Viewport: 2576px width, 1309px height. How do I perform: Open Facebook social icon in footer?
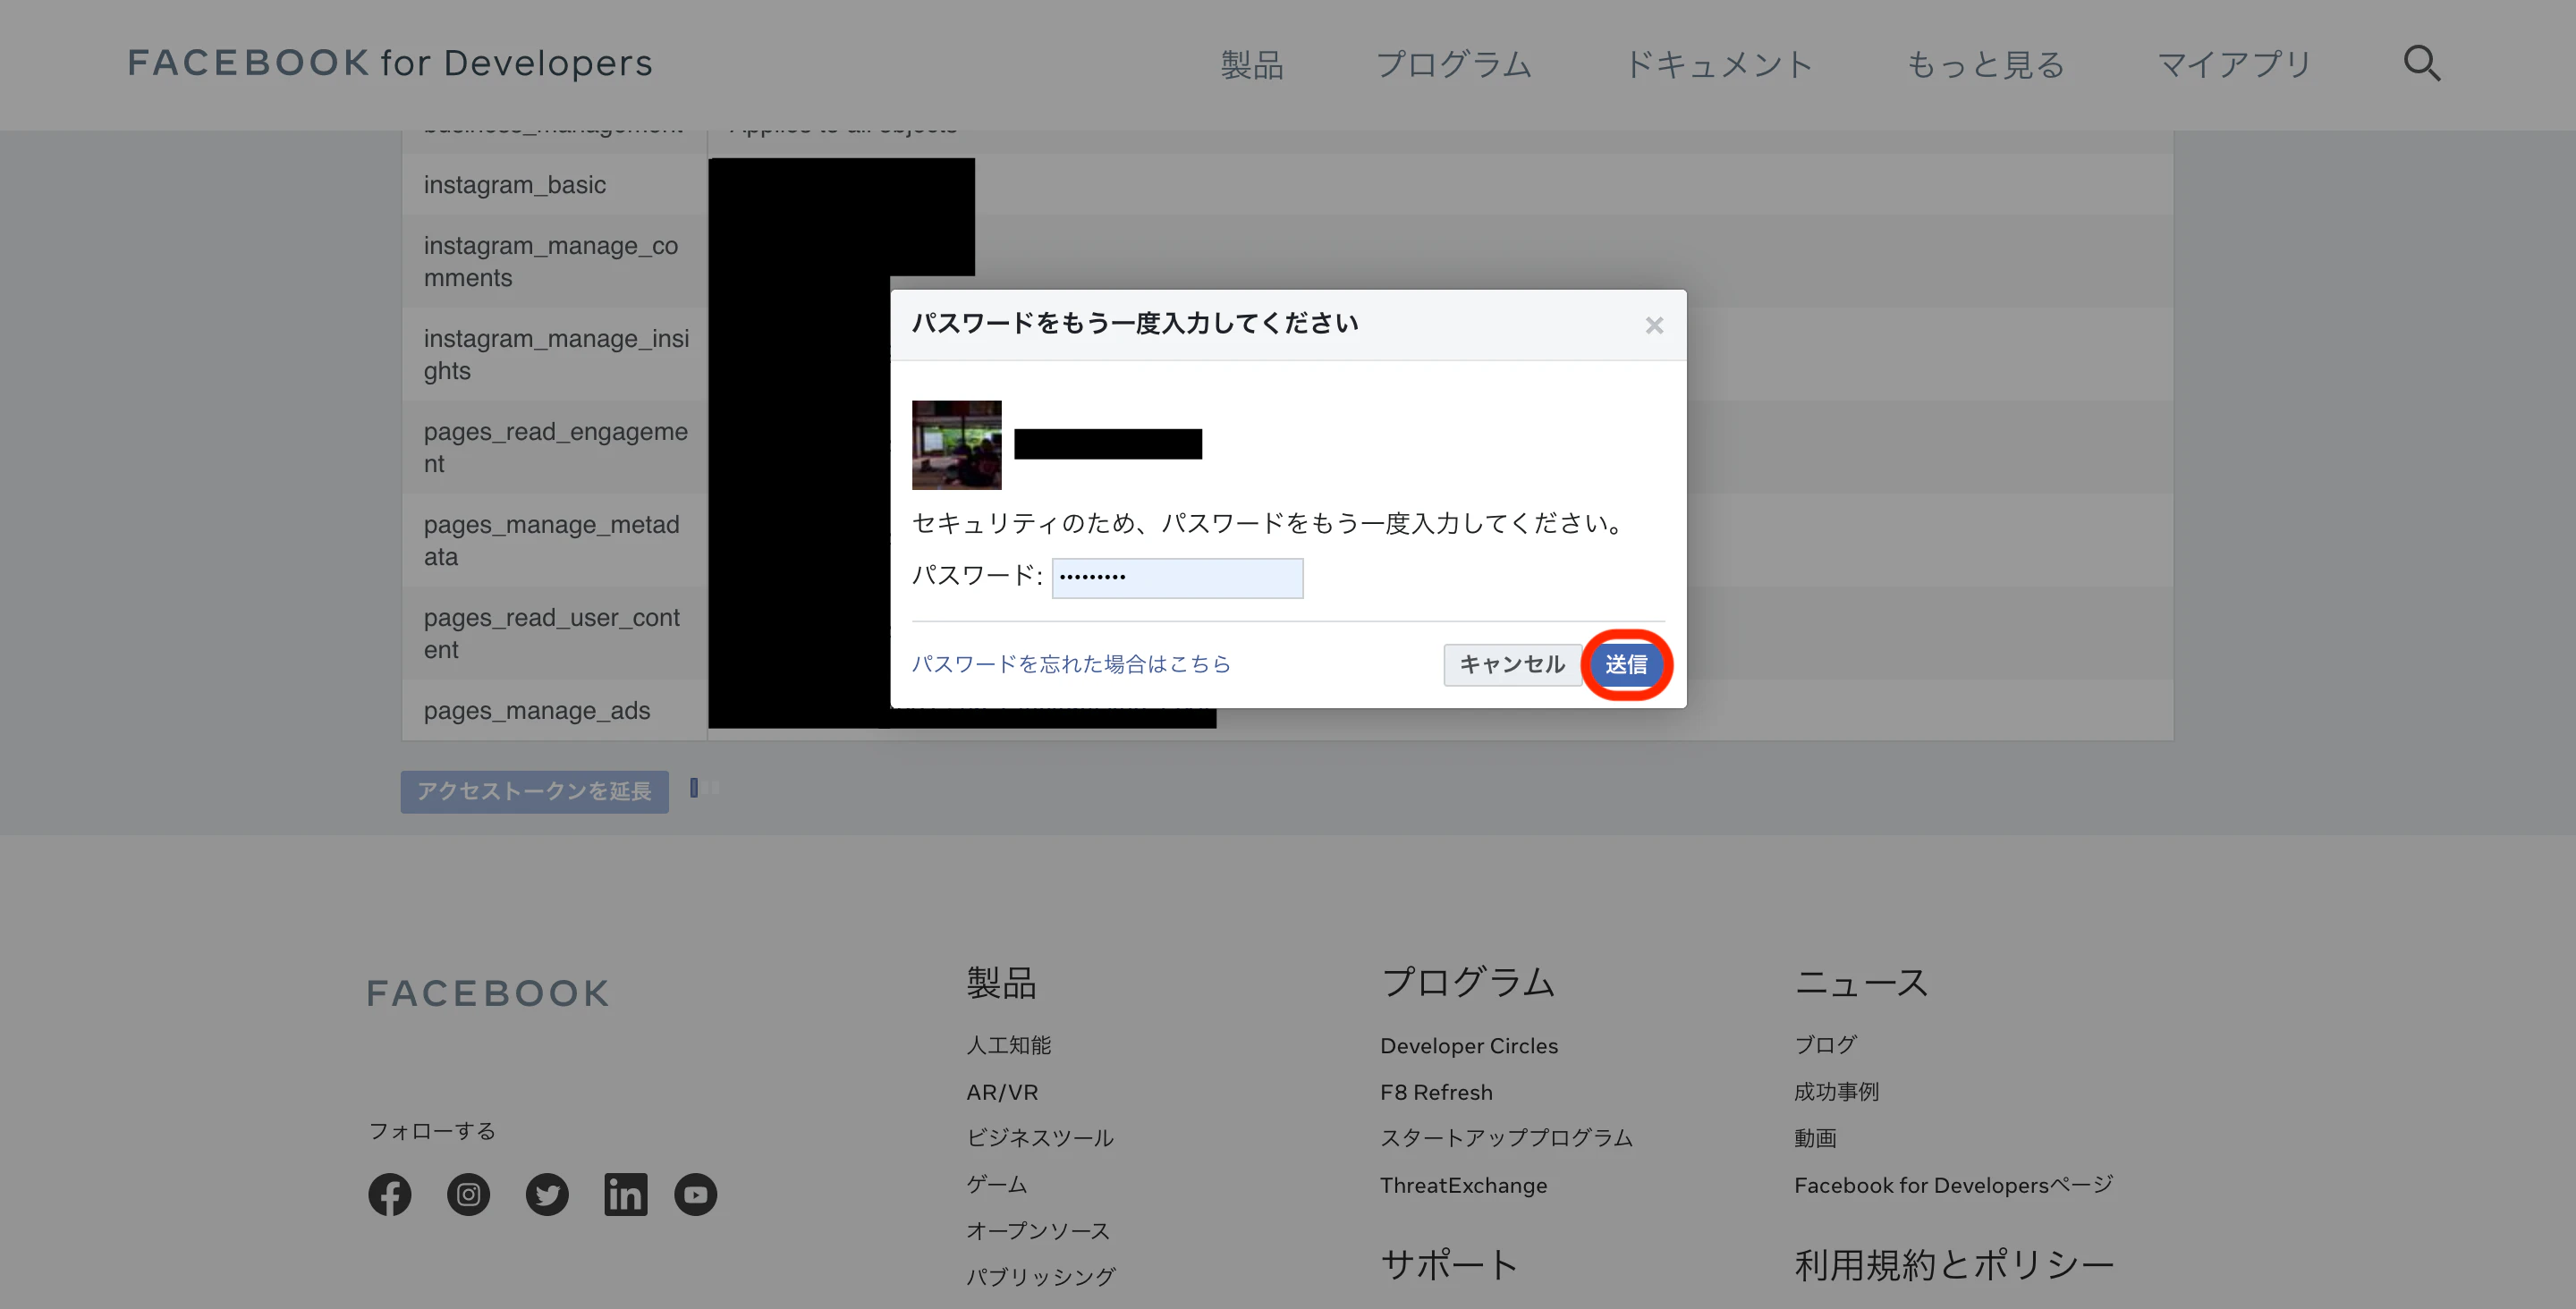390,1194
